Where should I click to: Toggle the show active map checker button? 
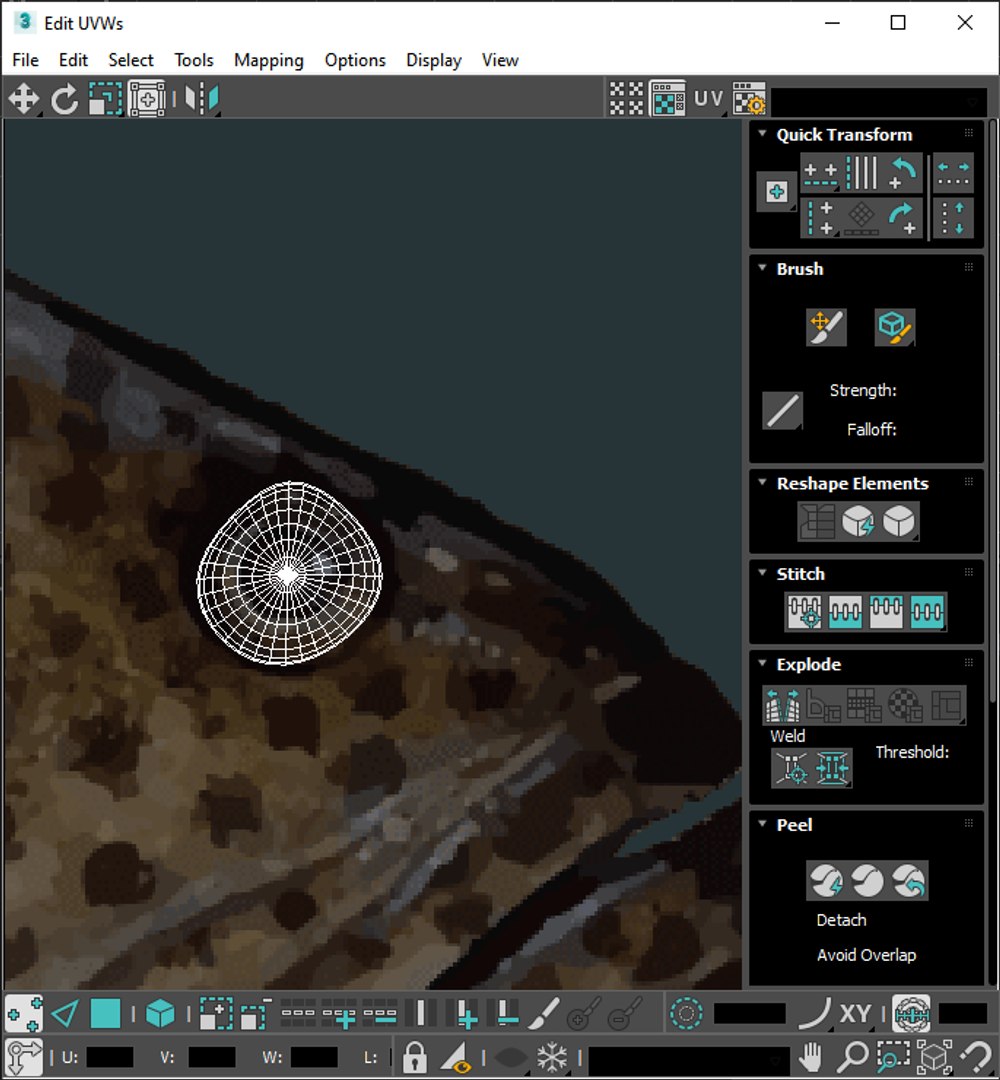(x=667, y=98)
